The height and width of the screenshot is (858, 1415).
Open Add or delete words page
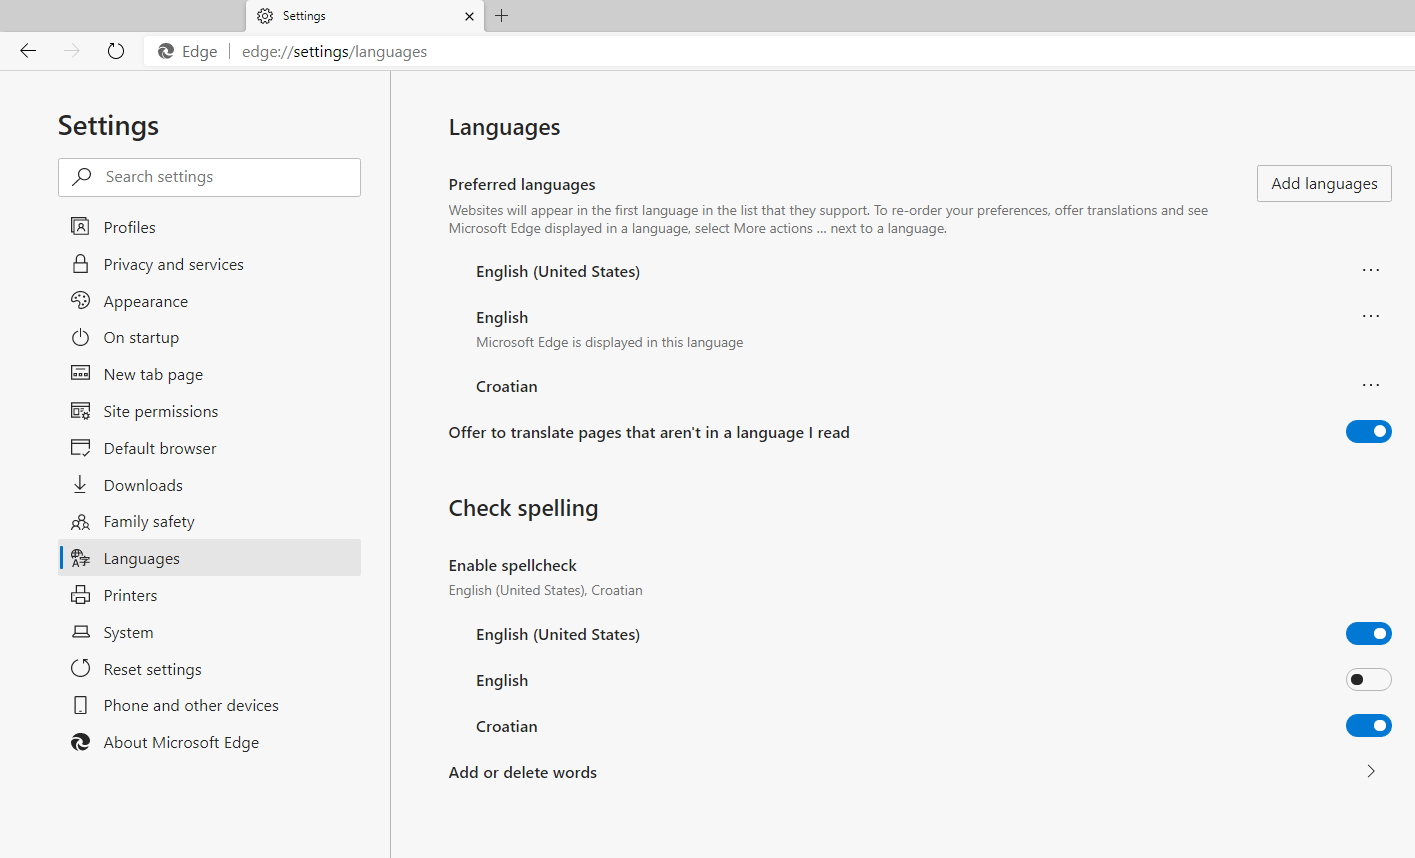pyautogui.click(x=920, y=772)
